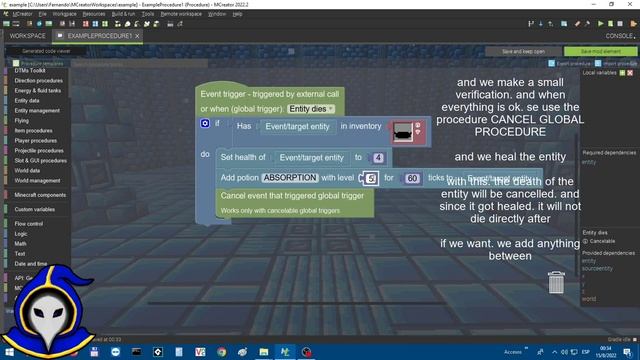
Task: Open Energy & fluid tanks category
Action: (x=38, y=91)
